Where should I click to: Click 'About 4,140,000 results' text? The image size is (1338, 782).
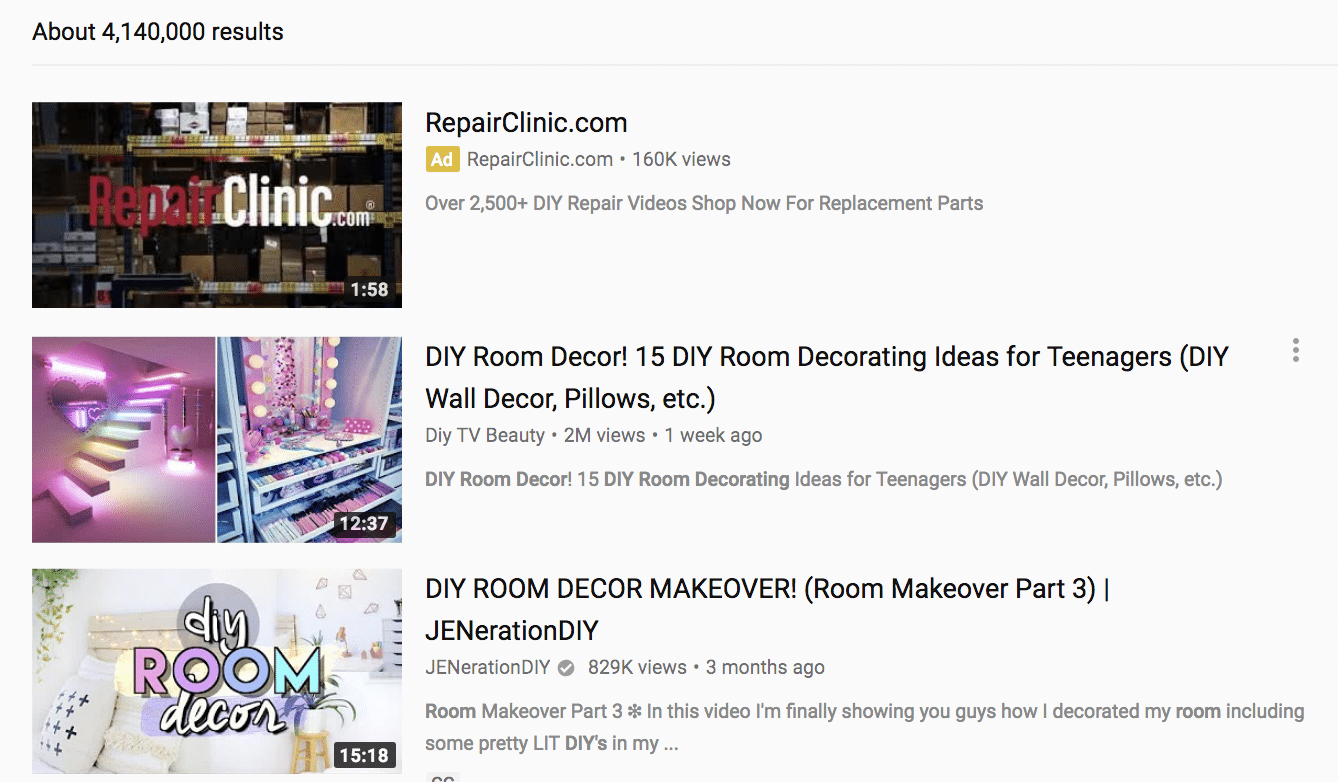(x=158, y=32)
